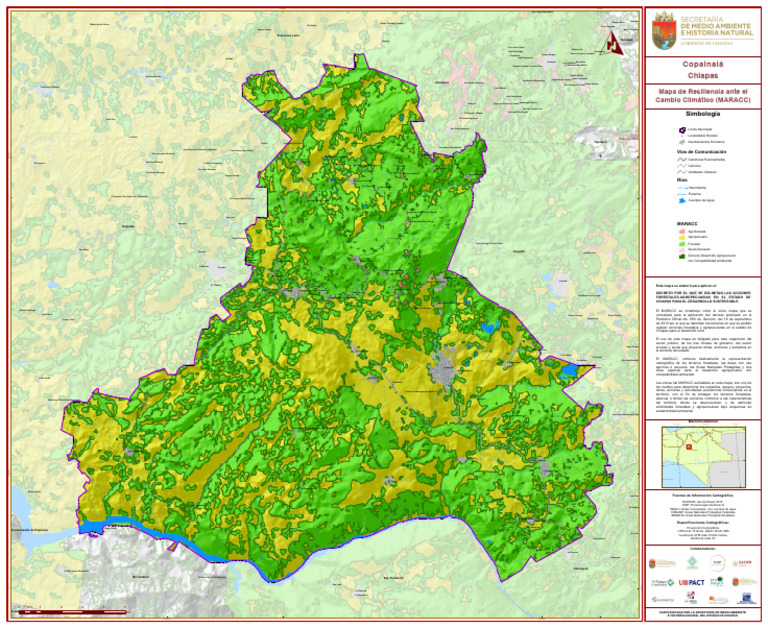Click the macrolocalización inset map thumbnail
This screenshot has height=628, width=768.
704,457
